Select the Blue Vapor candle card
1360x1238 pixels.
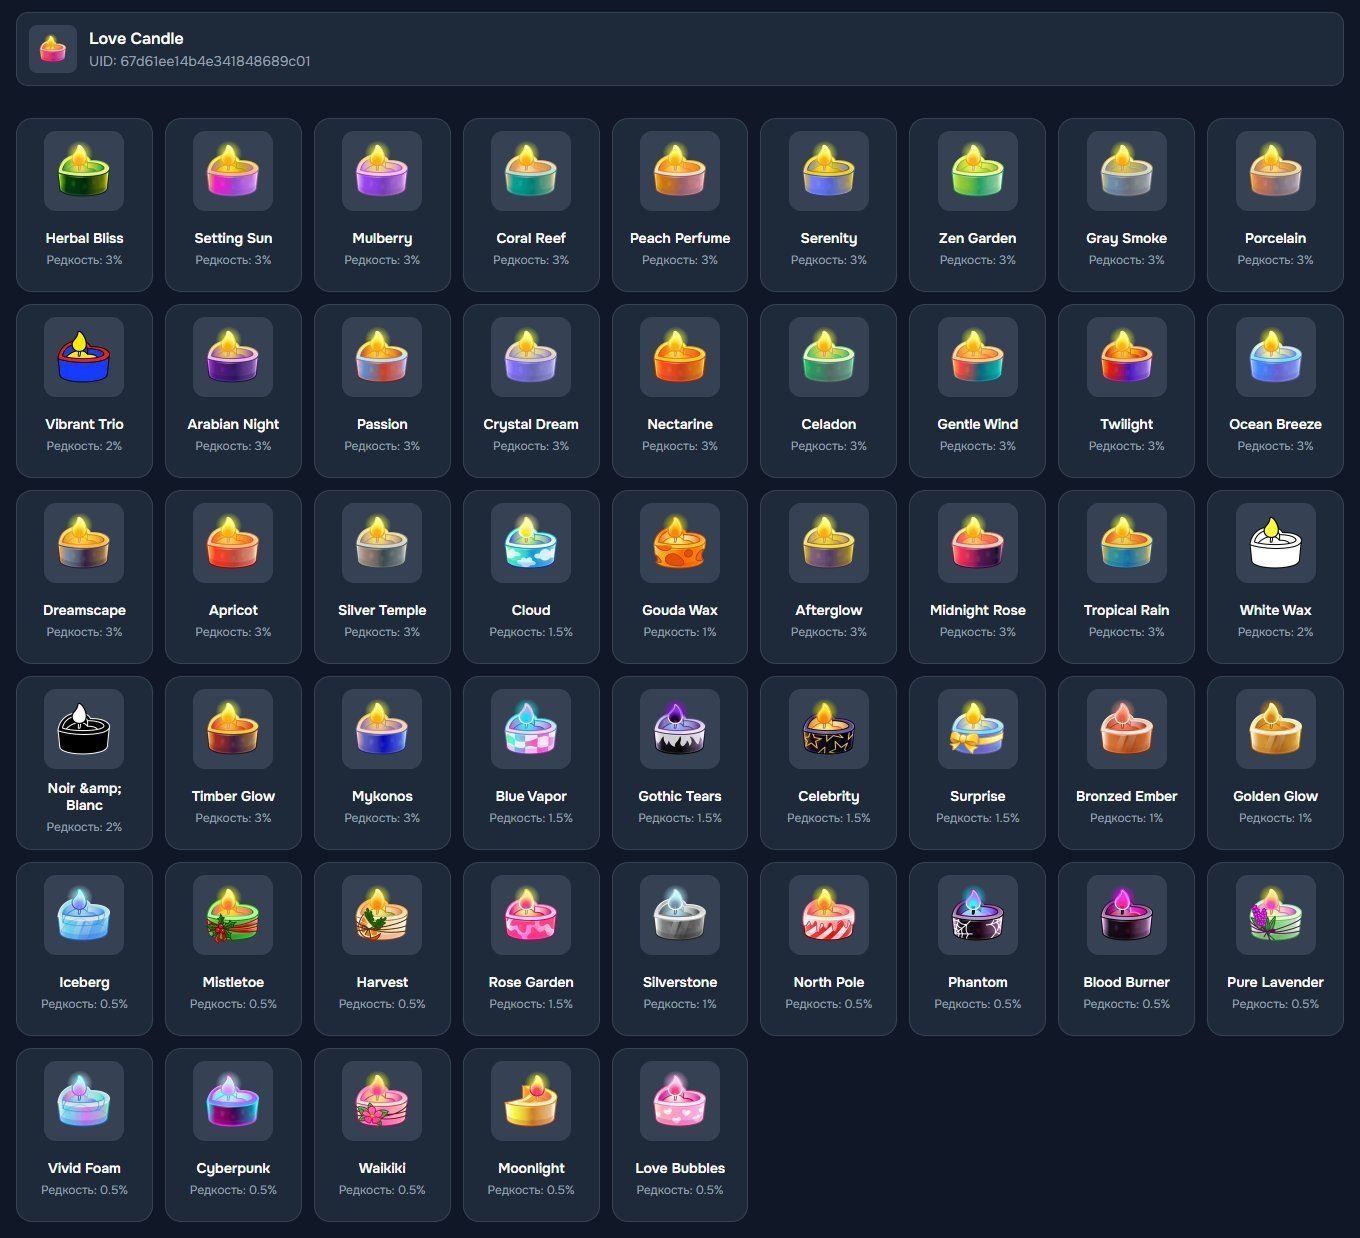(531, 763)
